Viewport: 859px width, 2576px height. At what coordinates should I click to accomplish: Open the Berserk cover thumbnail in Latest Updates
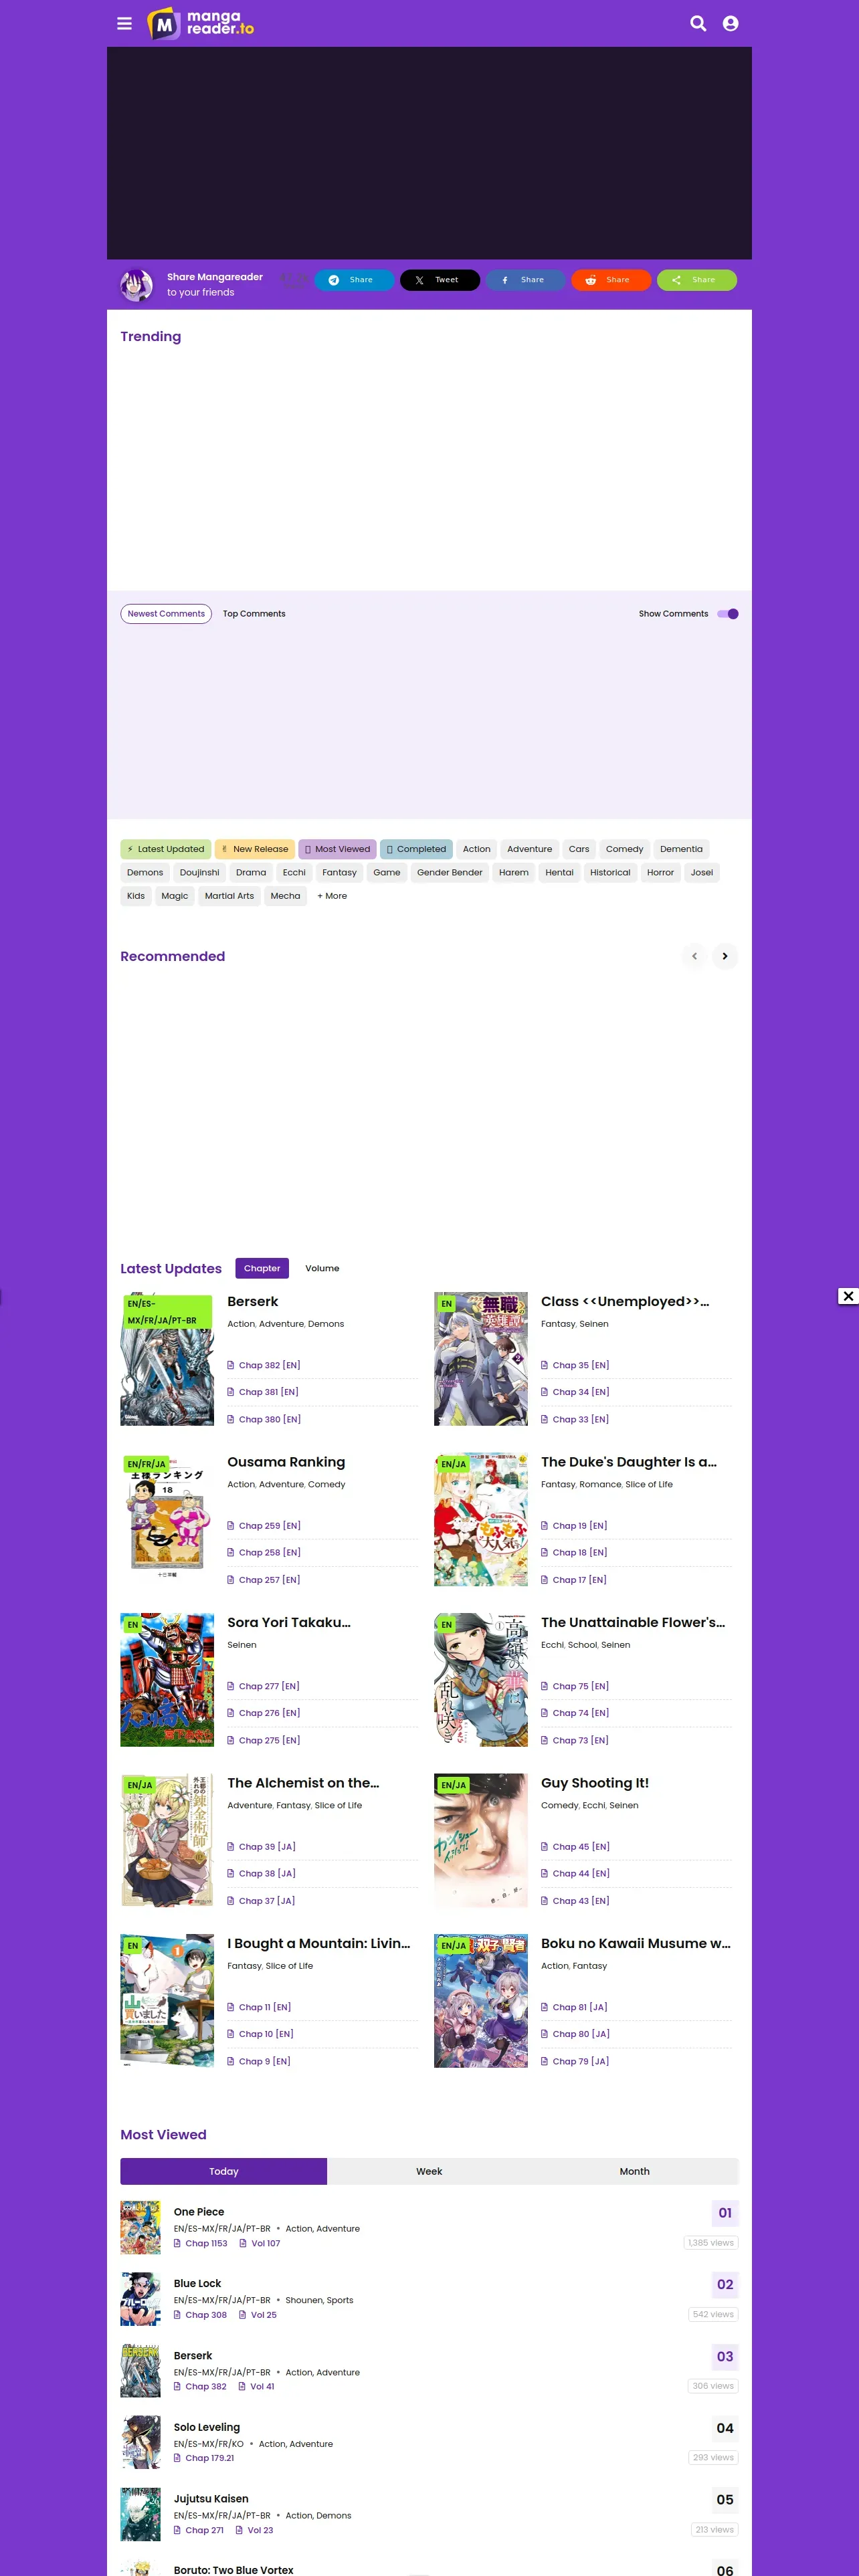167,1359
